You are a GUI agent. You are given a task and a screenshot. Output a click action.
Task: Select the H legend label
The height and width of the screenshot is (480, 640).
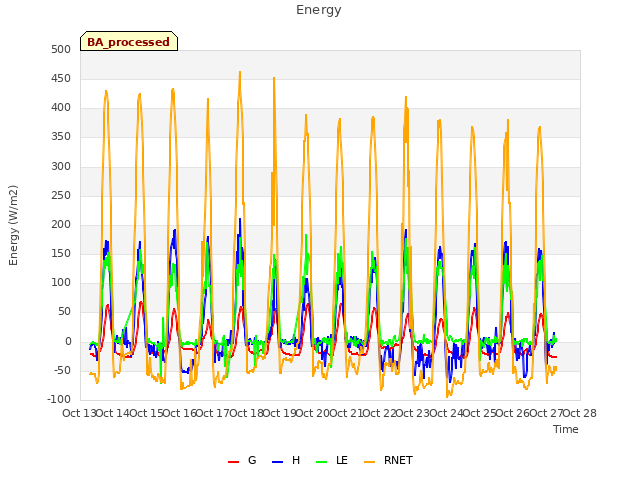296,460
